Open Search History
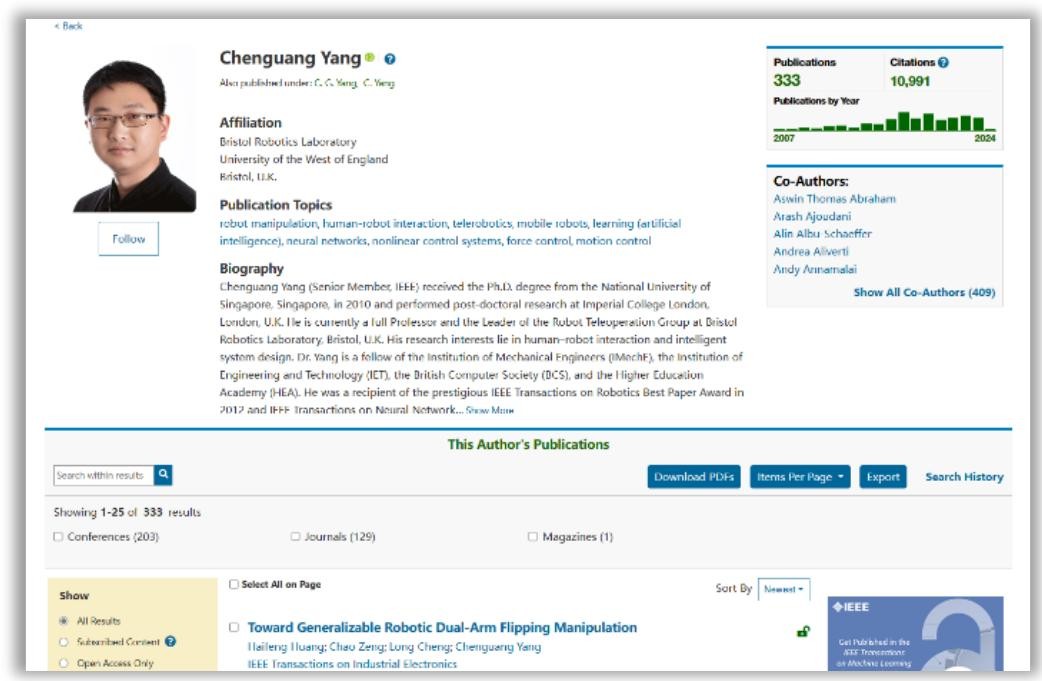 964,477
